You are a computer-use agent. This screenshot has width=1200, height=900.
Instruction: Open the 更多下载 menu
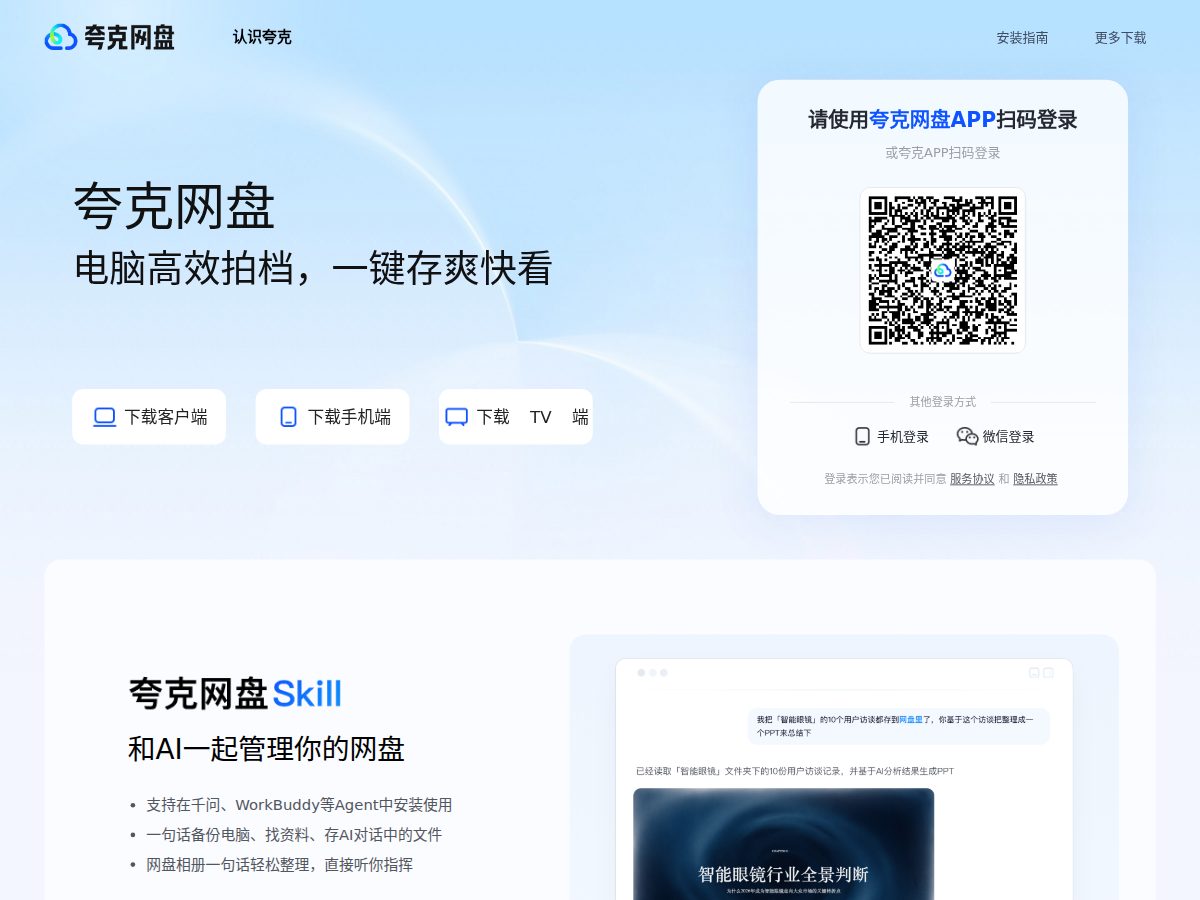click(x=1120, y=38)
